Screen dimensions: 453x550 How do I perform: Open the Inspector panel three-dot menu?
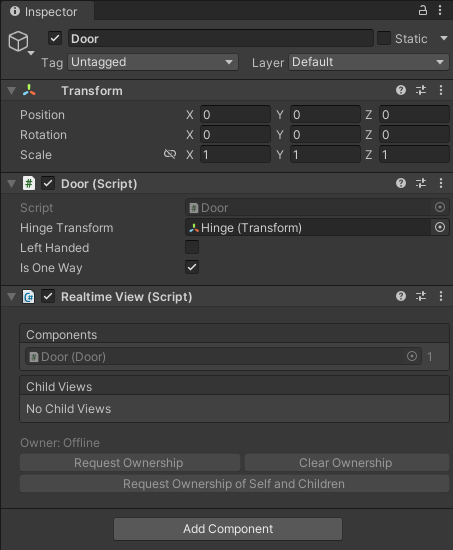pyautogui.click(x=440, y=10)
